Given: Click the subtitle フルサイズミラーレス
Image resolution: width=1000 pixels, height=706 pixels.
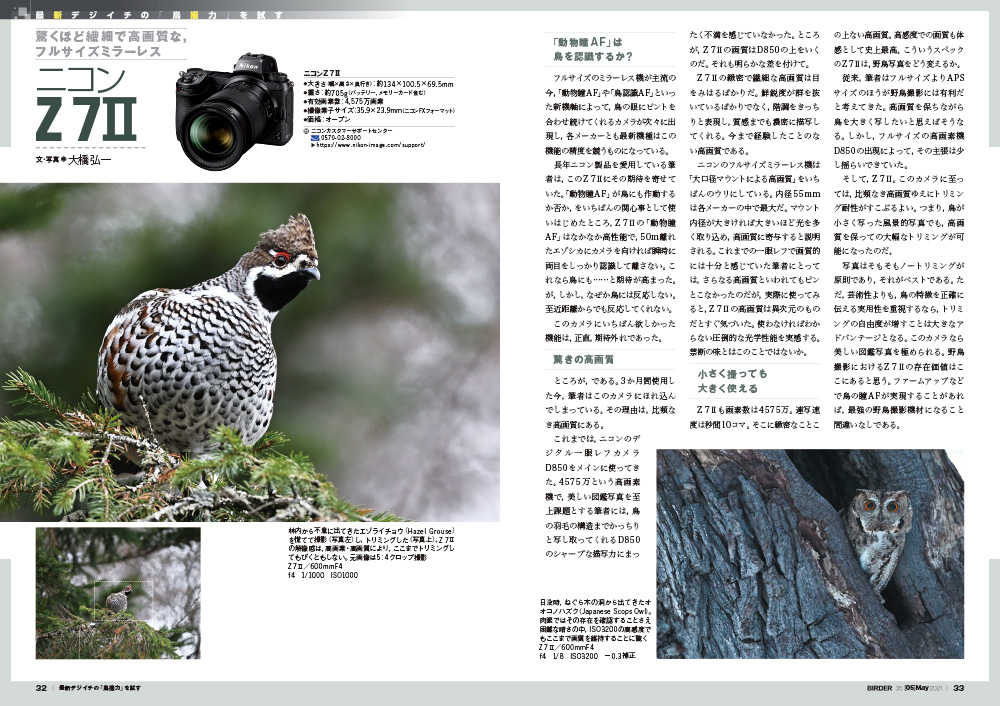Looking at the screenshot, I should tap(98, 52).
